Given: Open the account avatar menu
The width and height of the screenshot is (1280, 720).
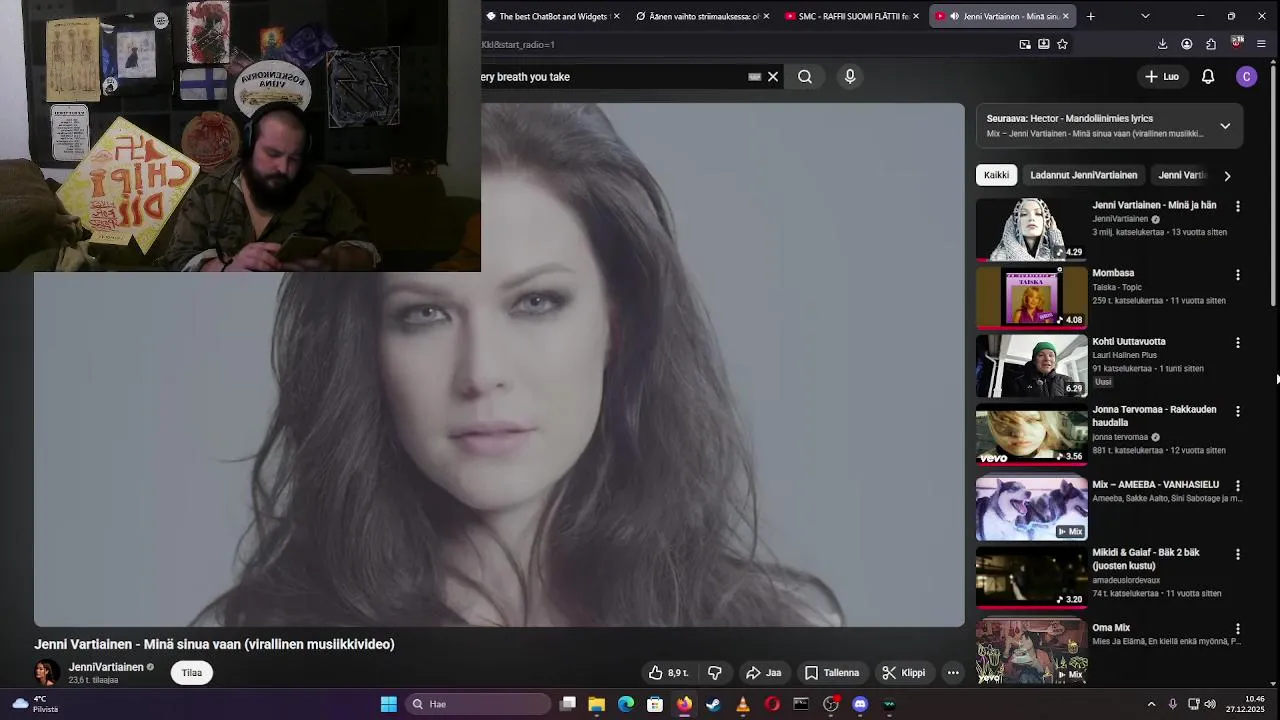Looking at the screenshot, I should 1246,76.
